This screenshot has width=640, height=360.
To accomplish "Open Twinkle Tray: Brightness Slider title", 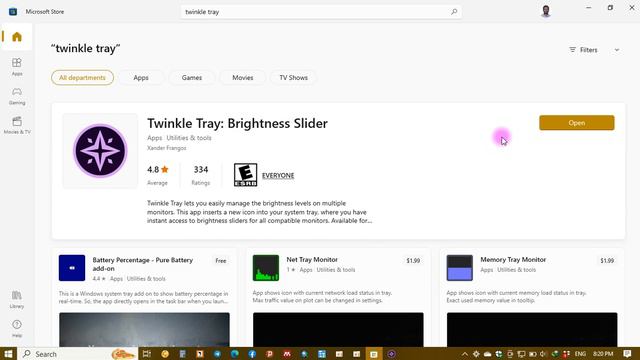I will click(237, 123).
